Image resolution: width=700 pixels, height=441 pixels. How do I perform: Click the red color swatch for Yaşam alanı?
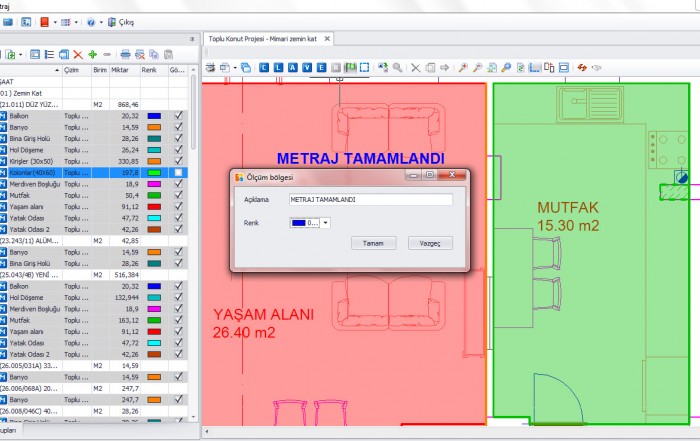click(x=154, y=207)
